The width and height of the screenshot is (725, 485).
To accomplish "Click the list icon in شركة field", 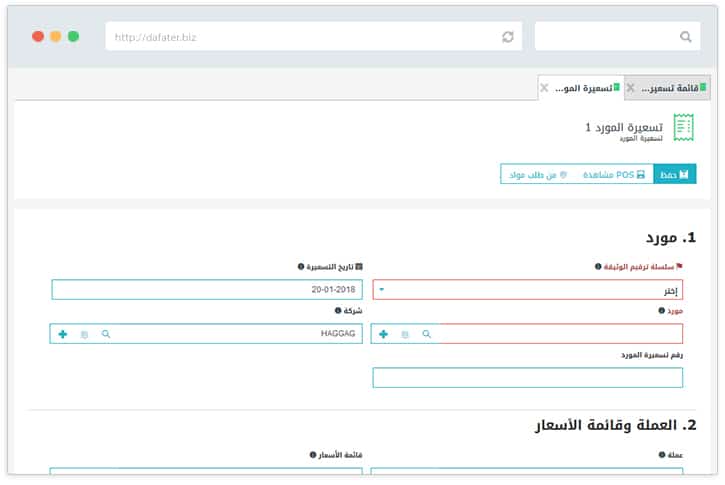I will click(84, 334).
